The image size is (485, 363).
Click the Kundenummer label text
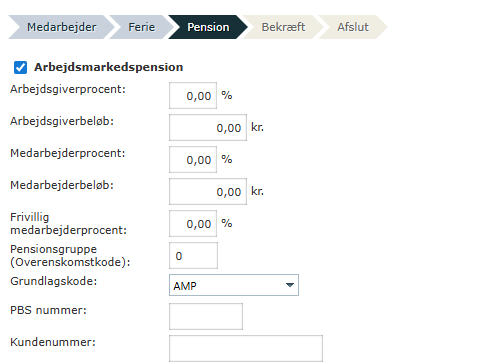pyautogui.click(x=53, y=342)
